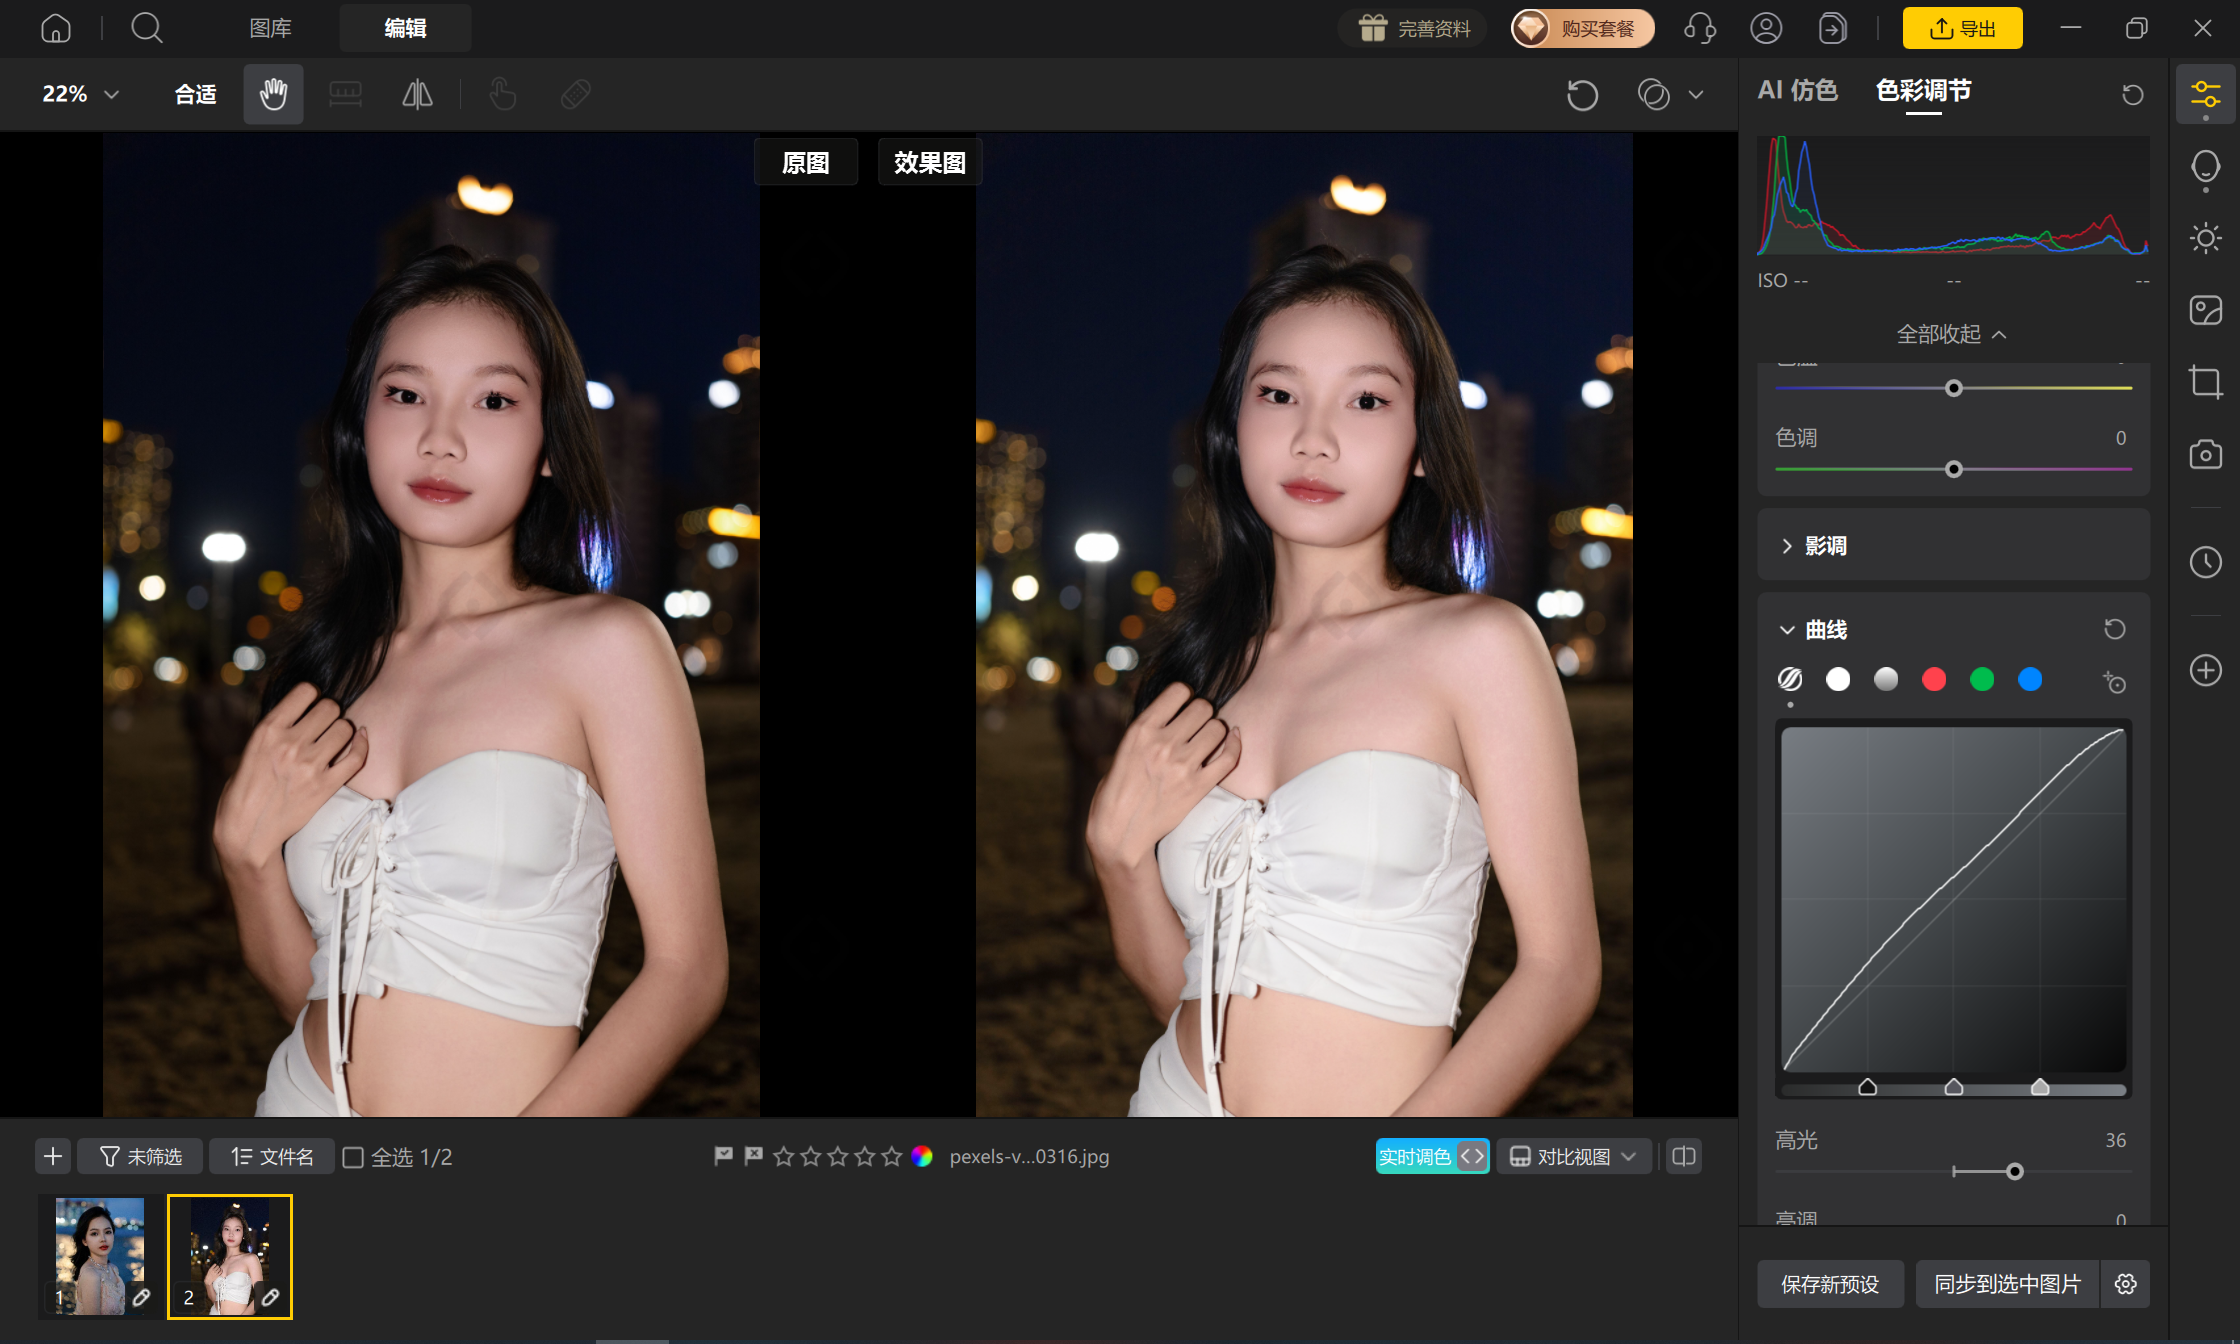The height and width of the screenshot is (1344, 2240).
Task: Click the overlapping circles mask icon
Action: (x=1654, y=95)
